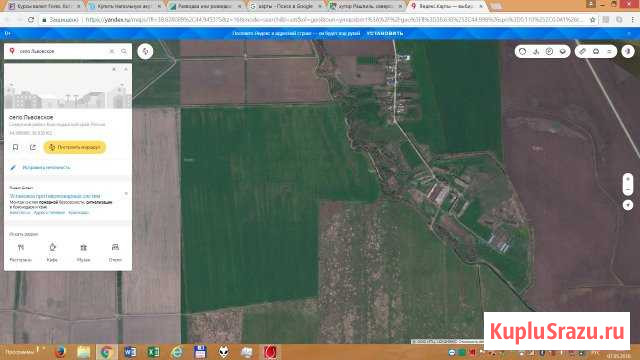Open the ruler distance measurement tool
Viewport: 640px width, 360px height.
(582, 51)
